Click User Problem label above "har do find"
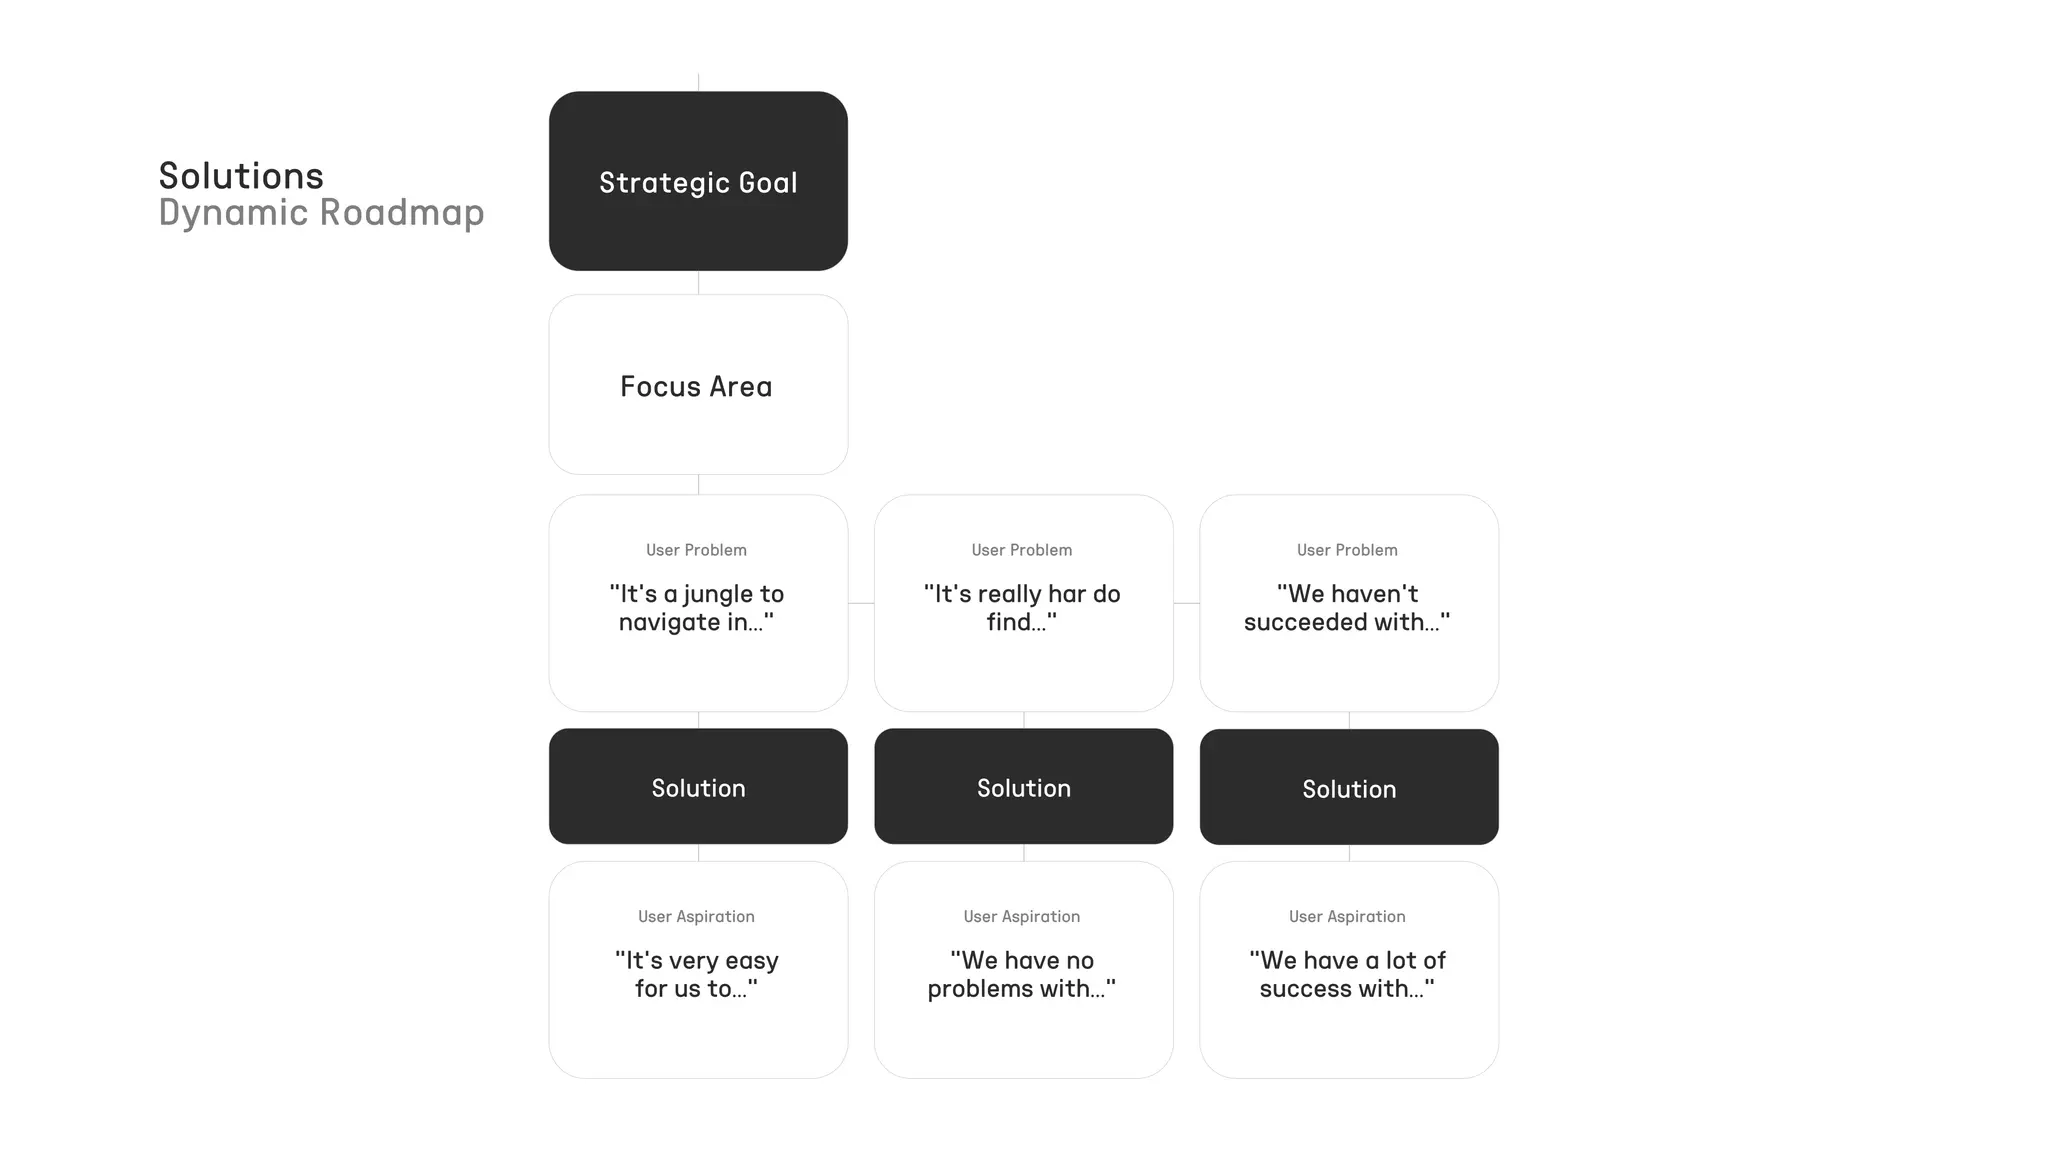Image resolution: width=2048 pixels, height=1152 pixels. 1021,550
